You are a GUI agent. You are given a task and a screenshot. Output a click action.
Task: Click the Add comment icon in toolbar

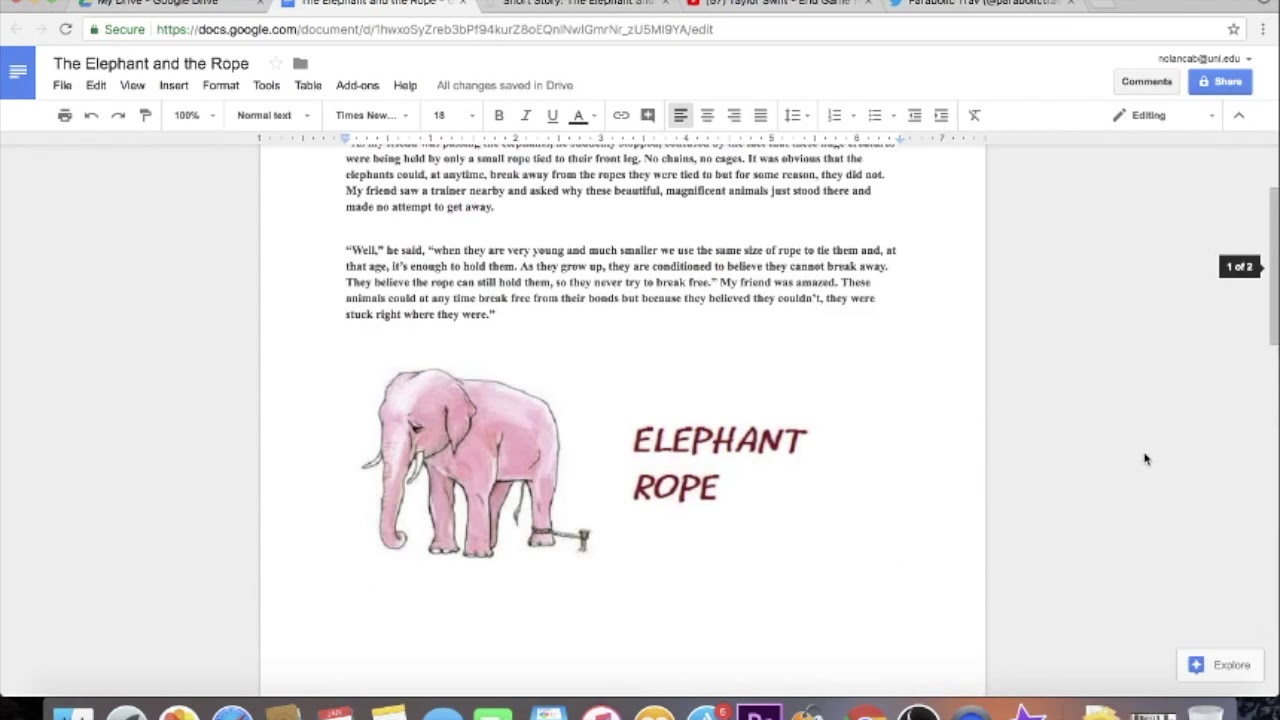(x=648, y=115)
